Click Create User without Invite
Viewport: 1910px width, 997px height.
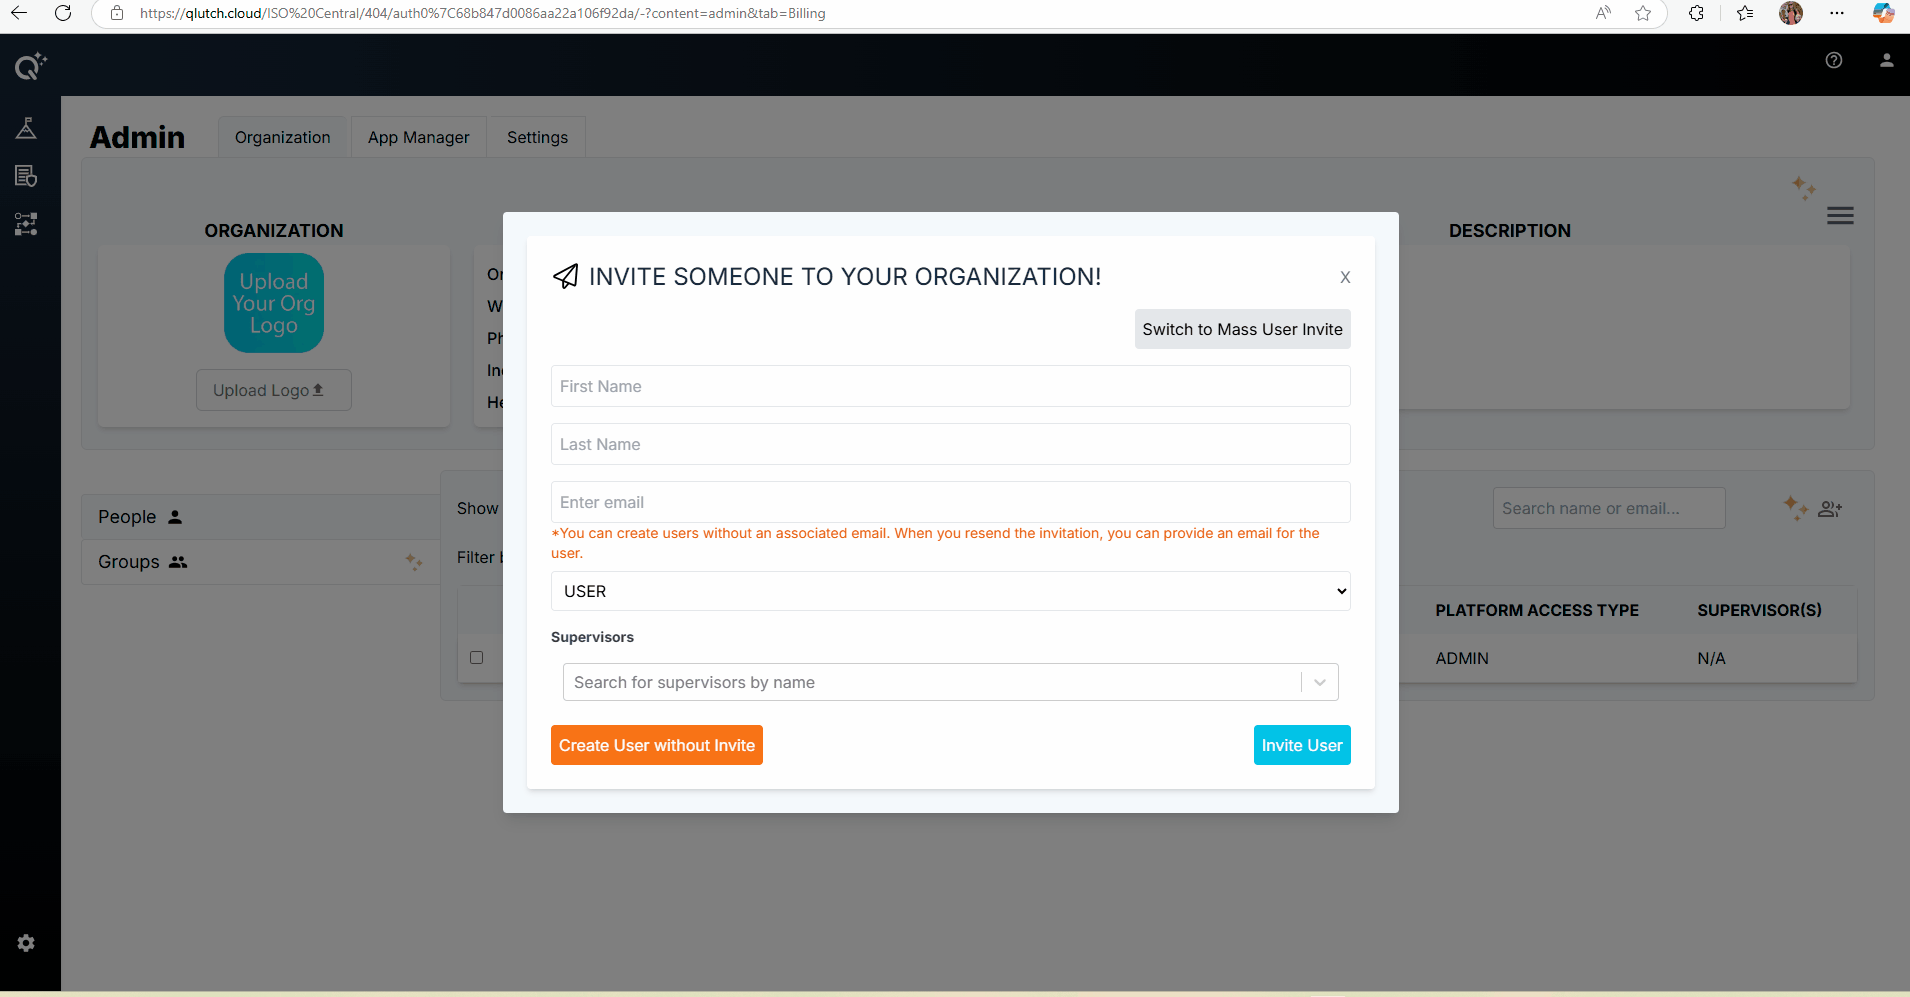point(656,745)
